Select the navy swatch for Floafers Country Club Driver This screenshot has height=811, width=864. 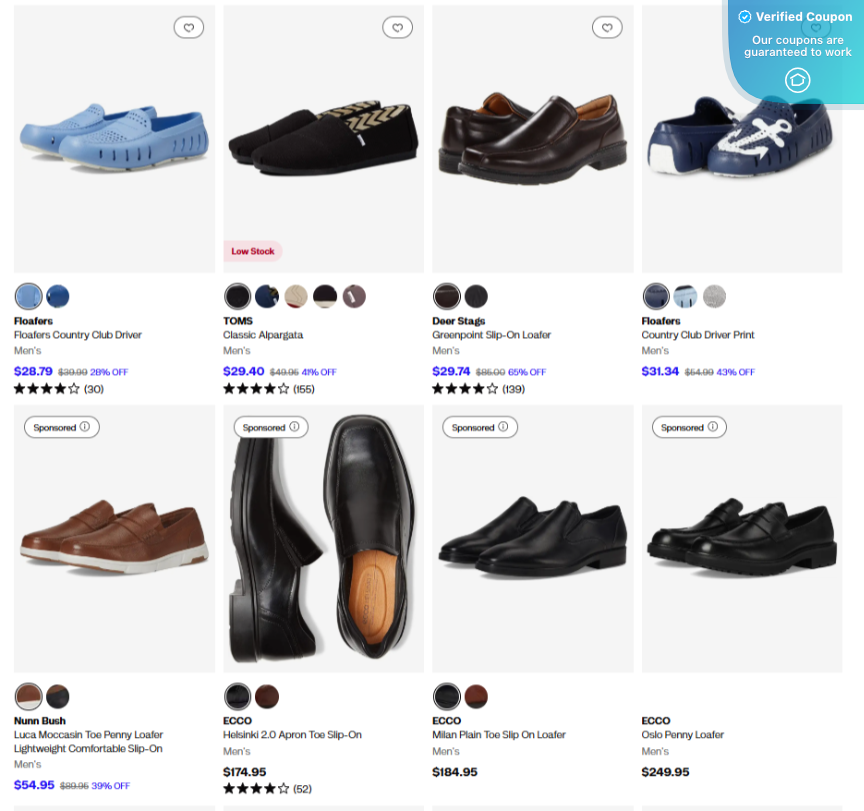tap(58, 296)
